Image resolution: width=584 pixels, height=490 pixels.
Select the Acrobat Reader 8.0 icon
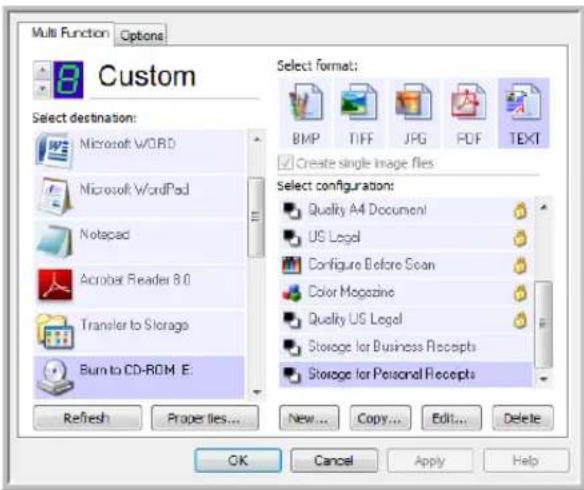(55, 285)
